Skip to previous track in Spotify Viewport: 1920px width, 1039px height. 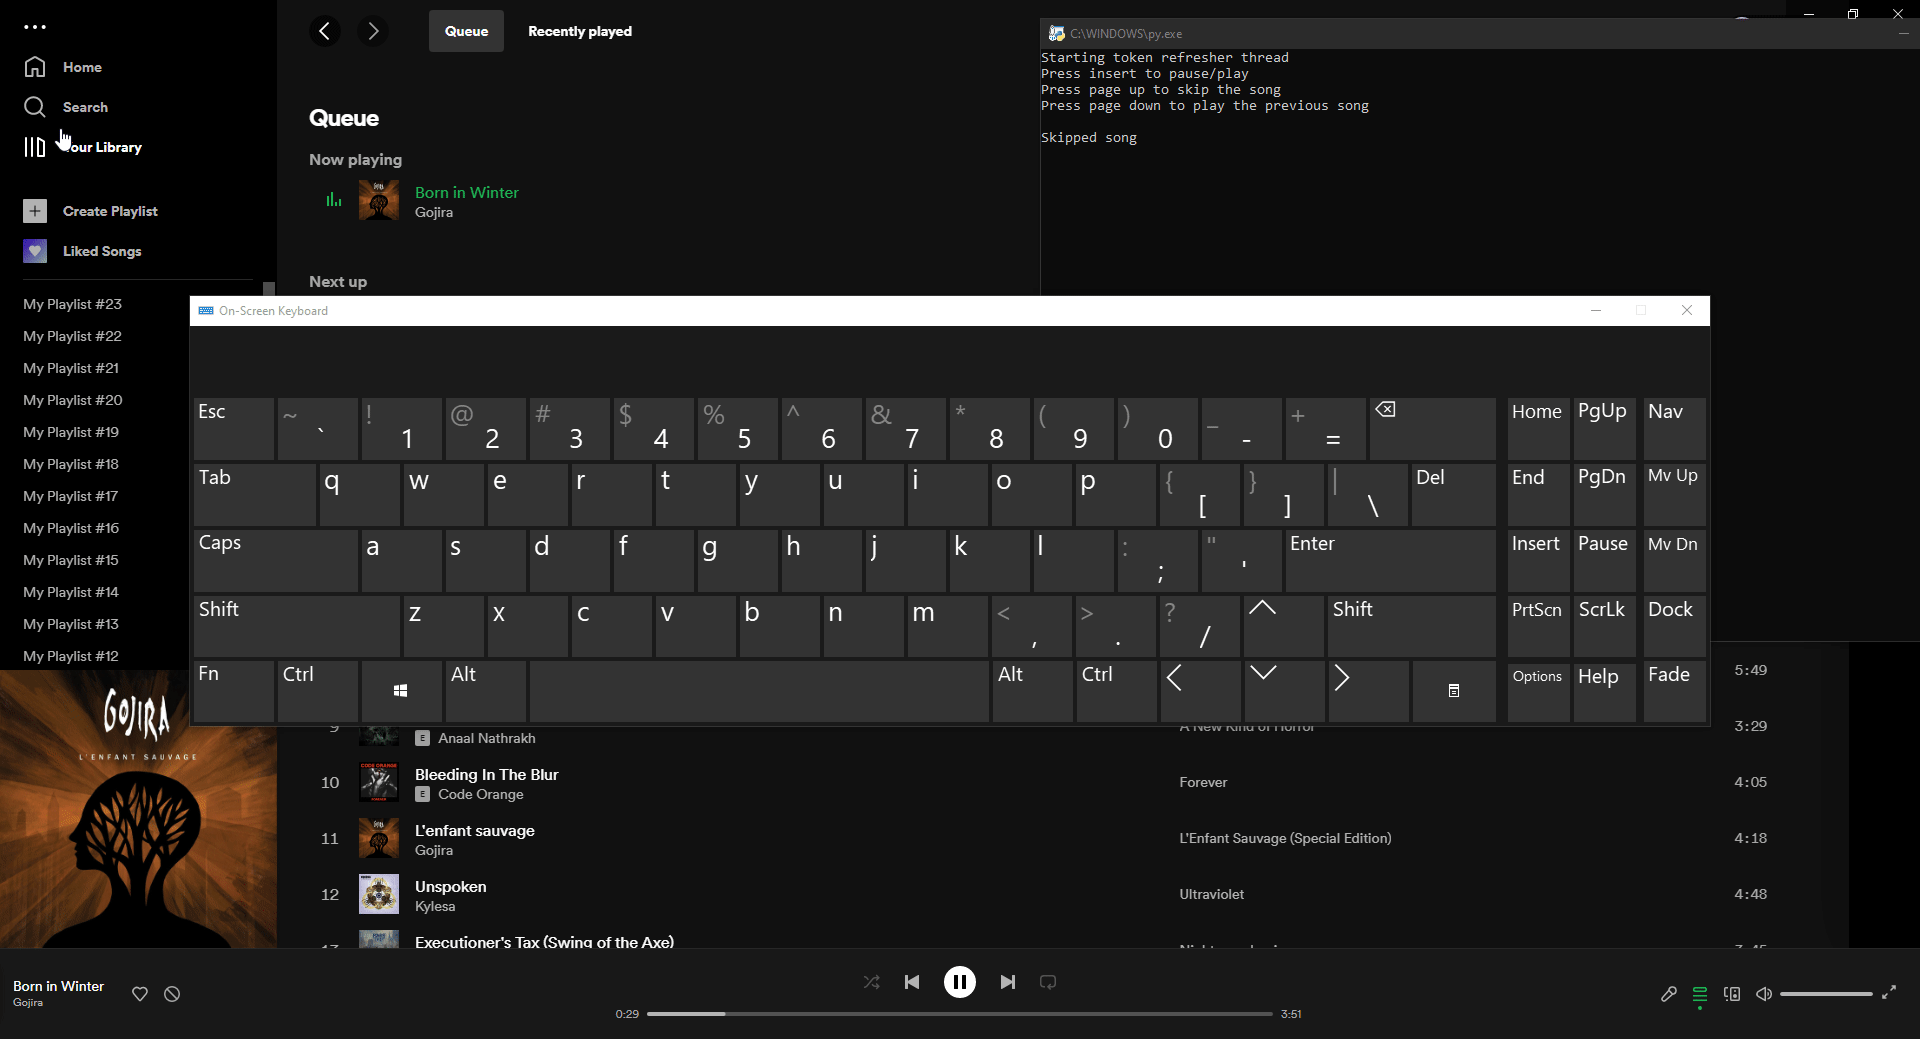[912, 982]
